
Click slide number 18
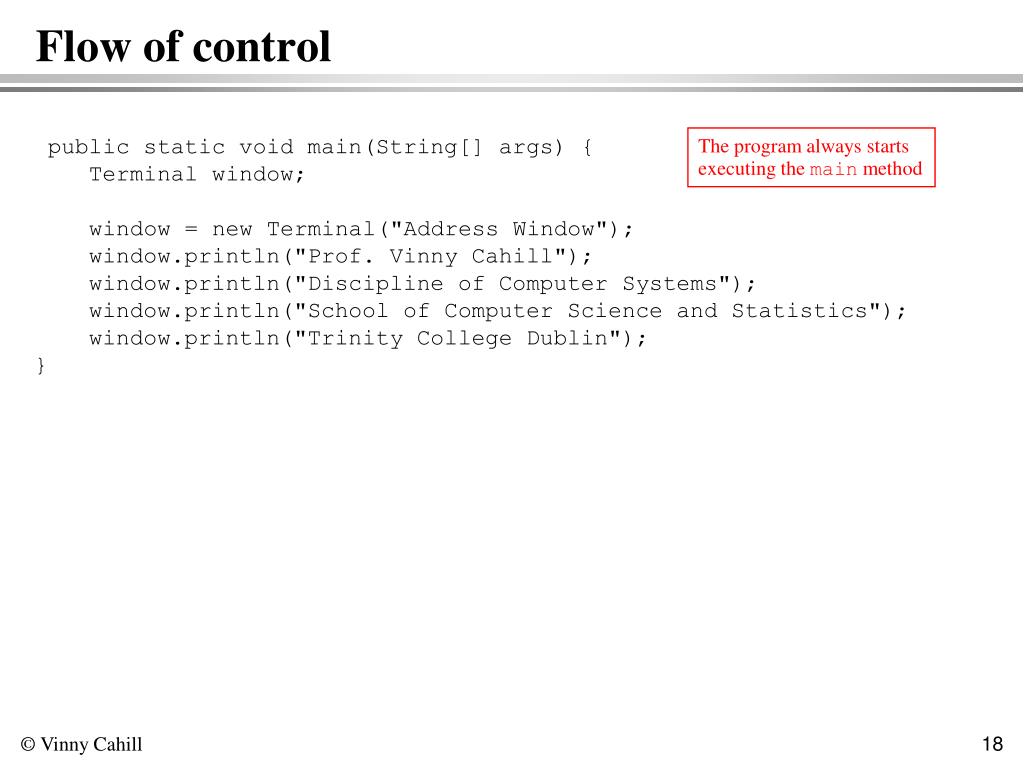click(x=992, y=744)
